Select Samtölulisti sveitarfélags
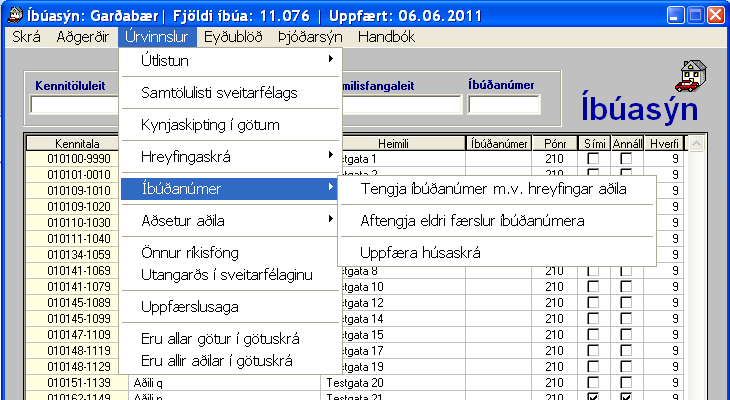This screenshot has width=730, height=400. pyautogui.click(x=230, y=93)
